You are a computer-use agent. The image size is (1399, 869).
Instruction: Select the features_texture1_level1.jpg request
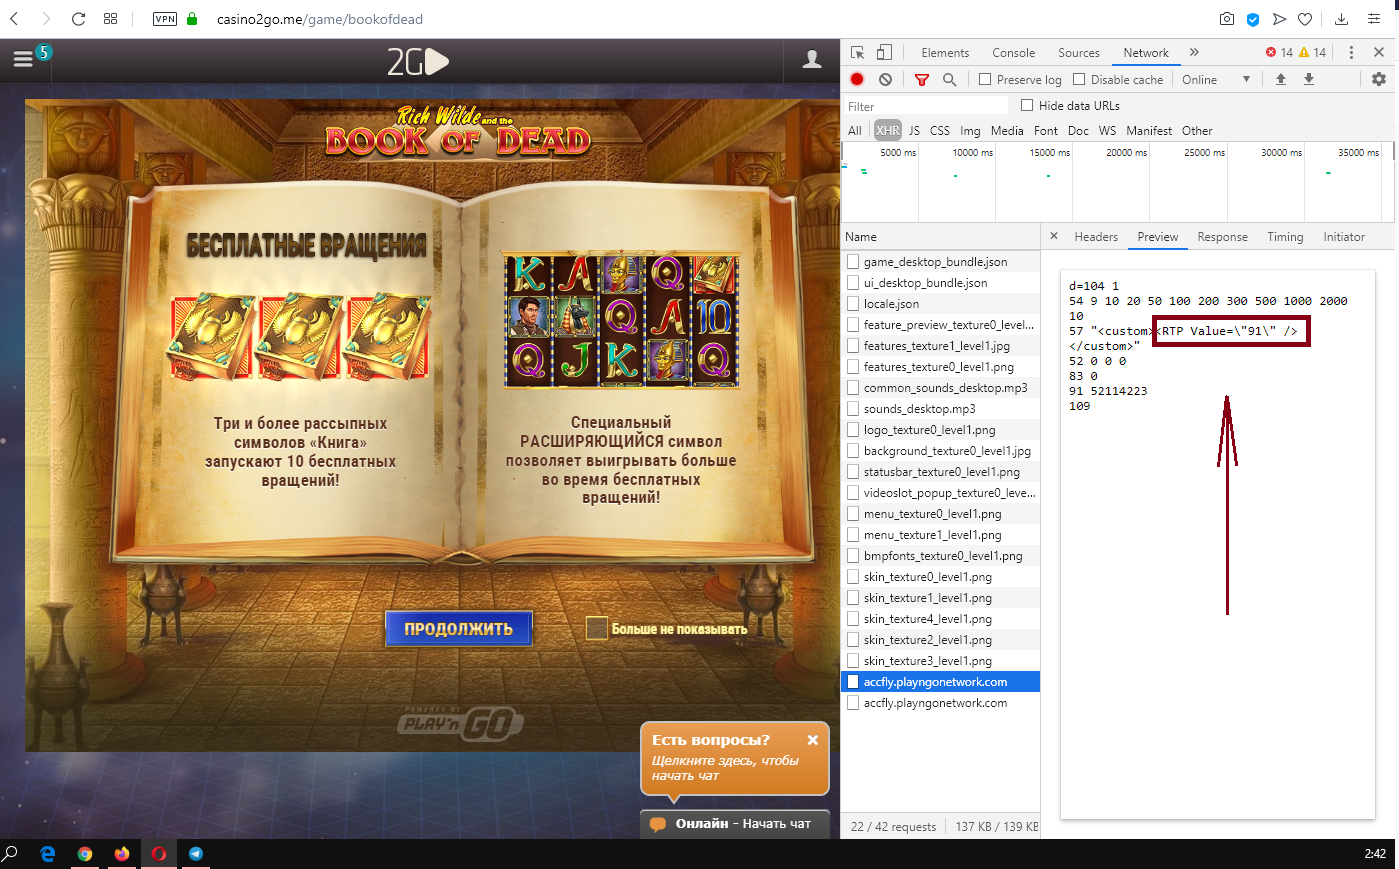pyautogui.click(x=940, y=345)
